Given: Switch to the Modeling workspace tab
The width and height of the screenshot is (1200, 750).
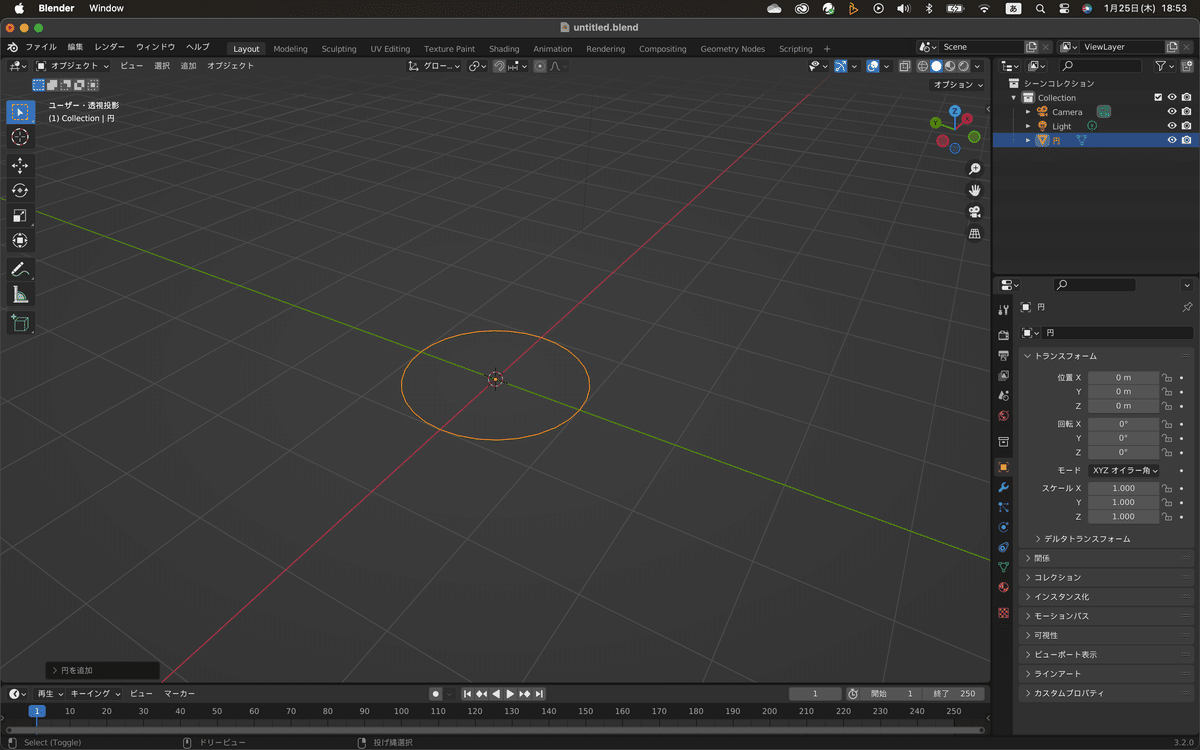Looking at the screenshot, I should coord(290,49).
